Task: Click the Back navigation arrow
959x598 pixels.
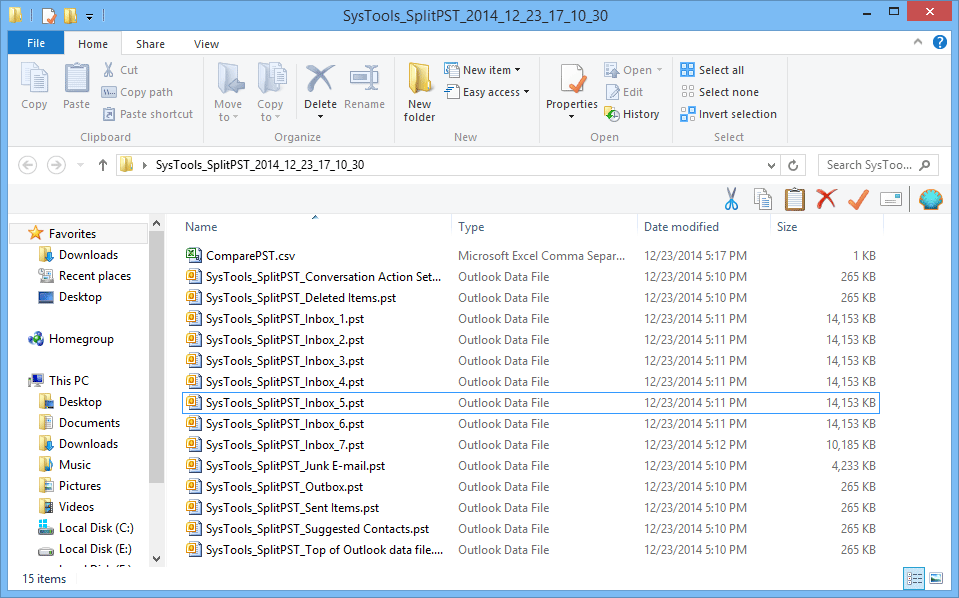Action: point(28,165)
